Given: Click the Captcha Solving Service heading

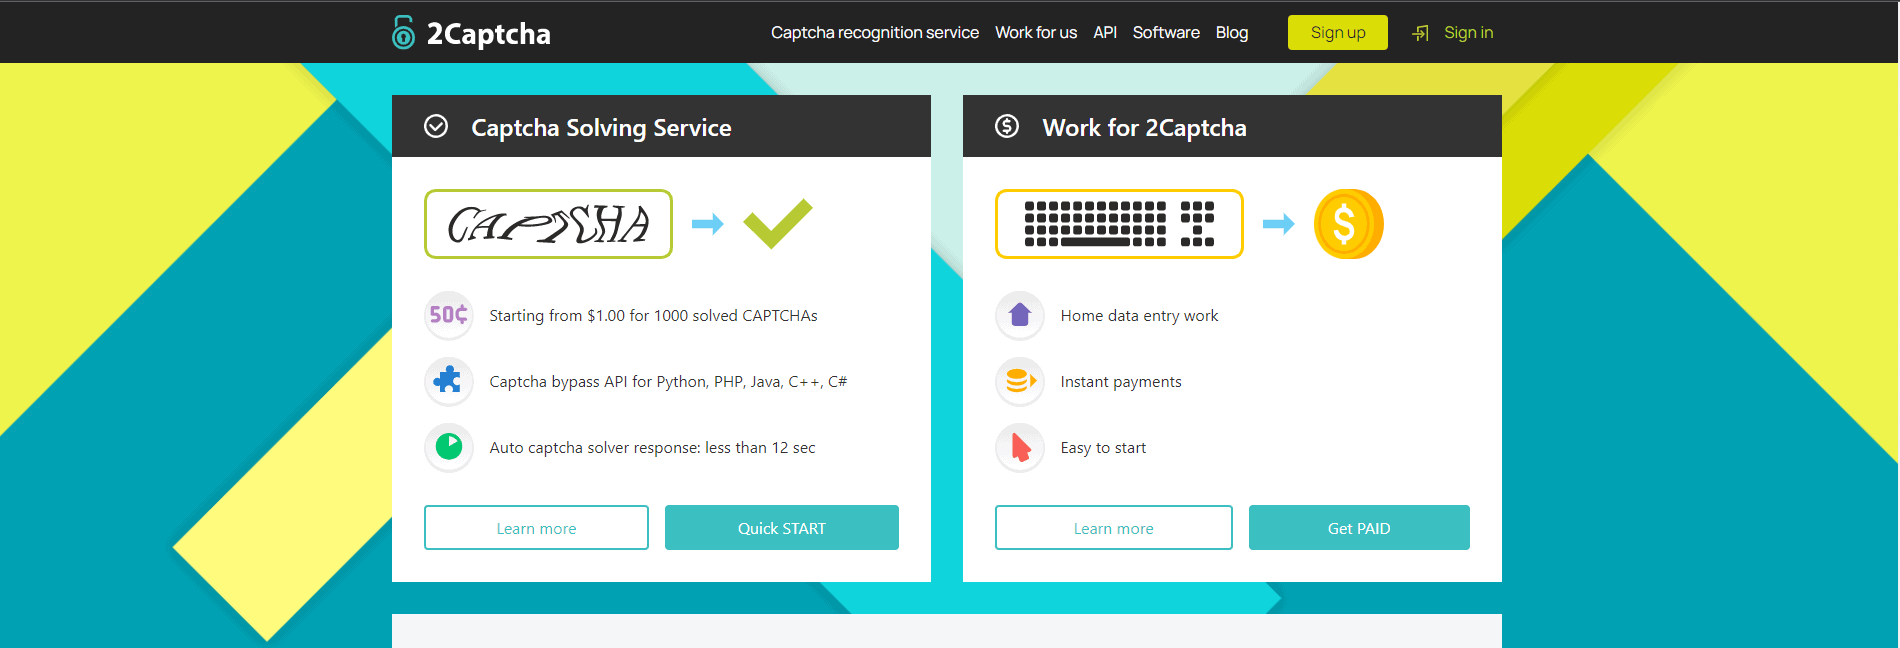Looking at the screenshot, I should (601, 127).
